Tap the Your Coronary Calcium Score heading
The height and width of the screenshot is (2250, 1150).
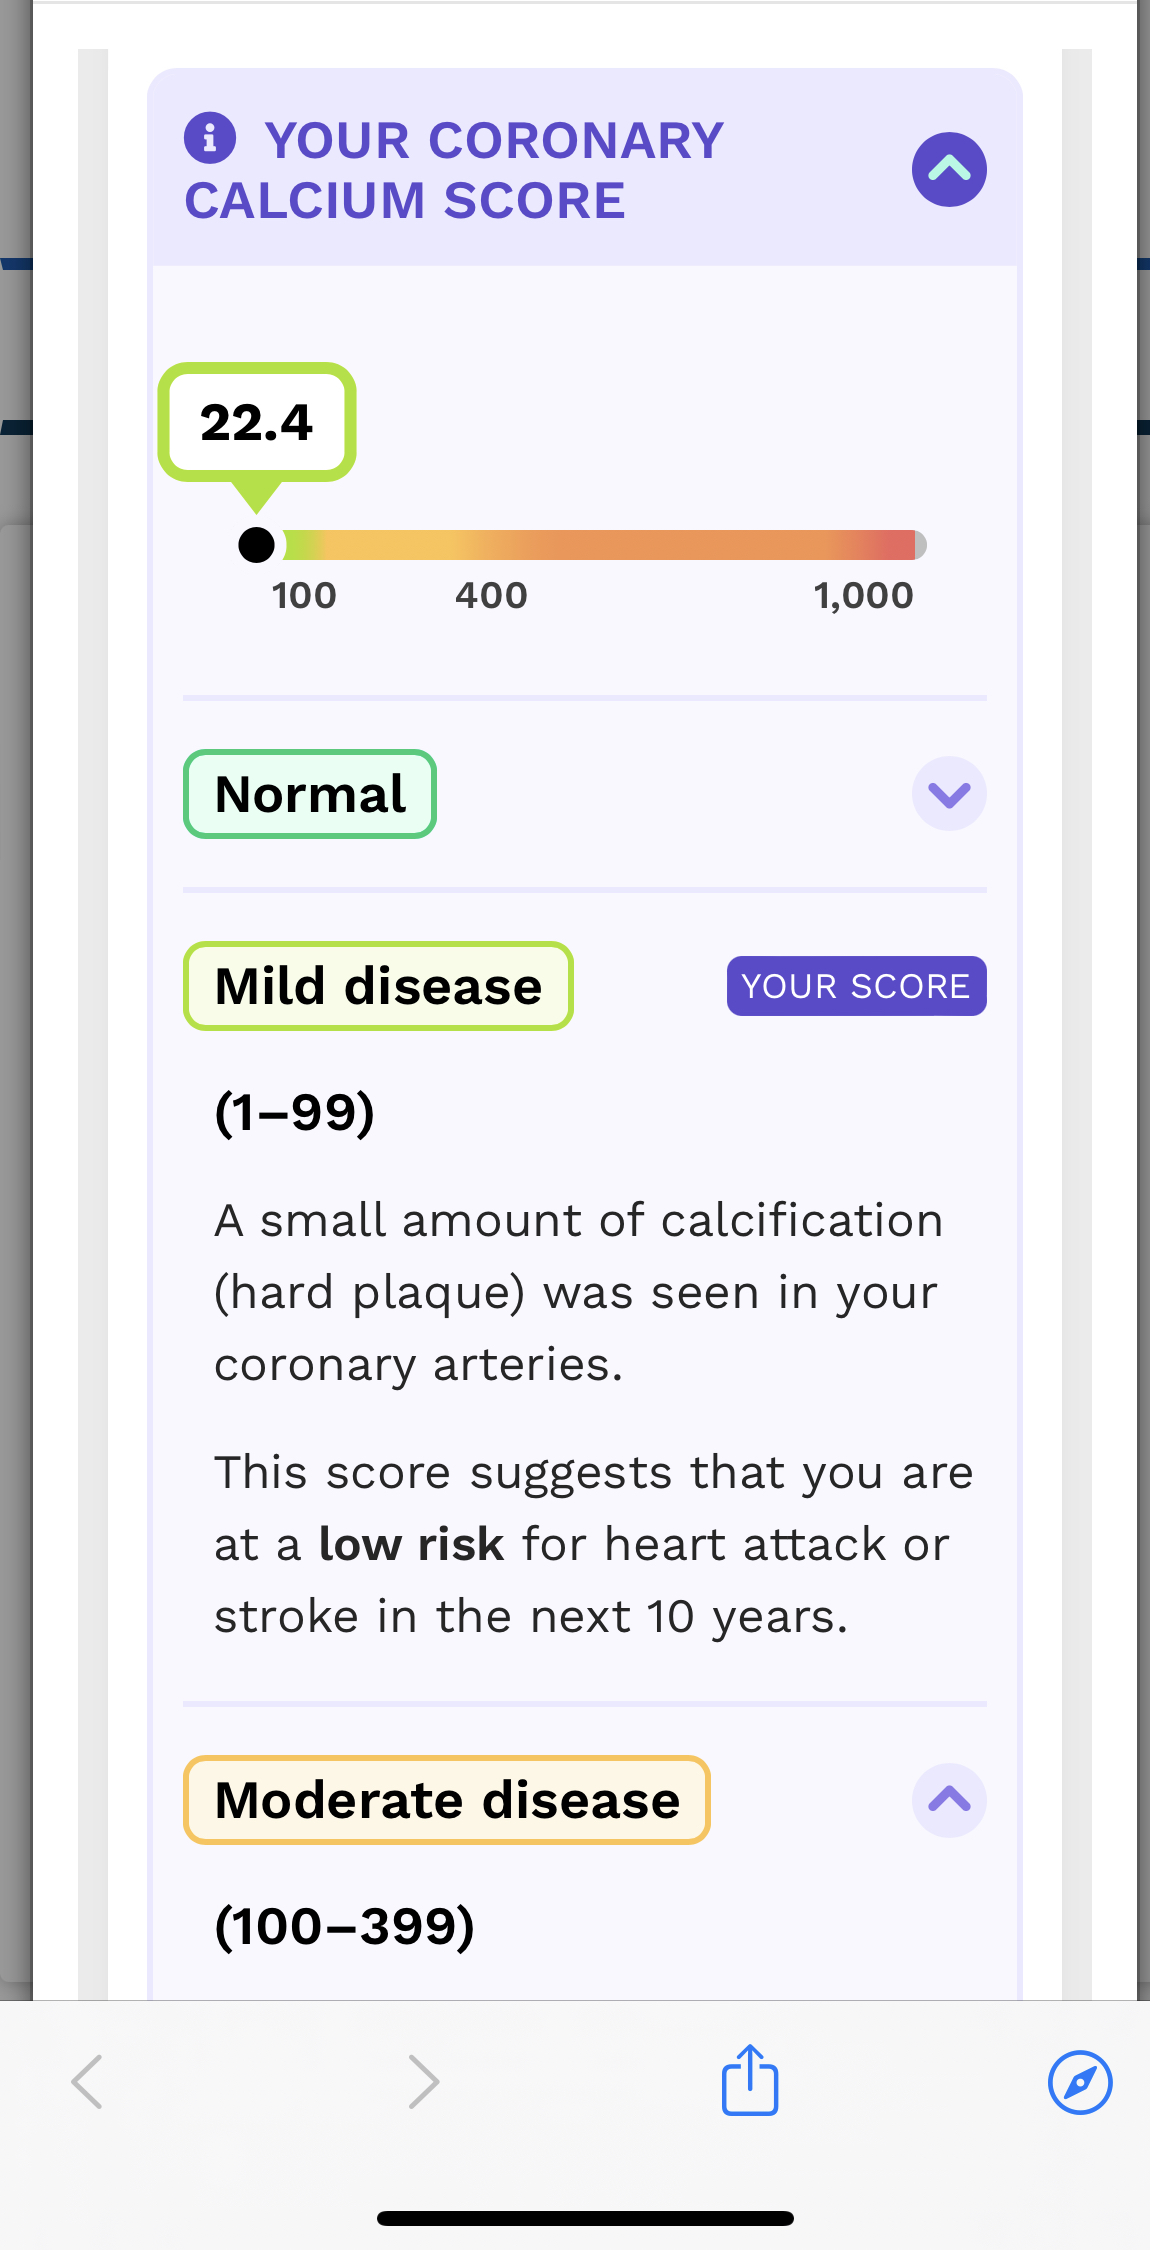point(455,170)
